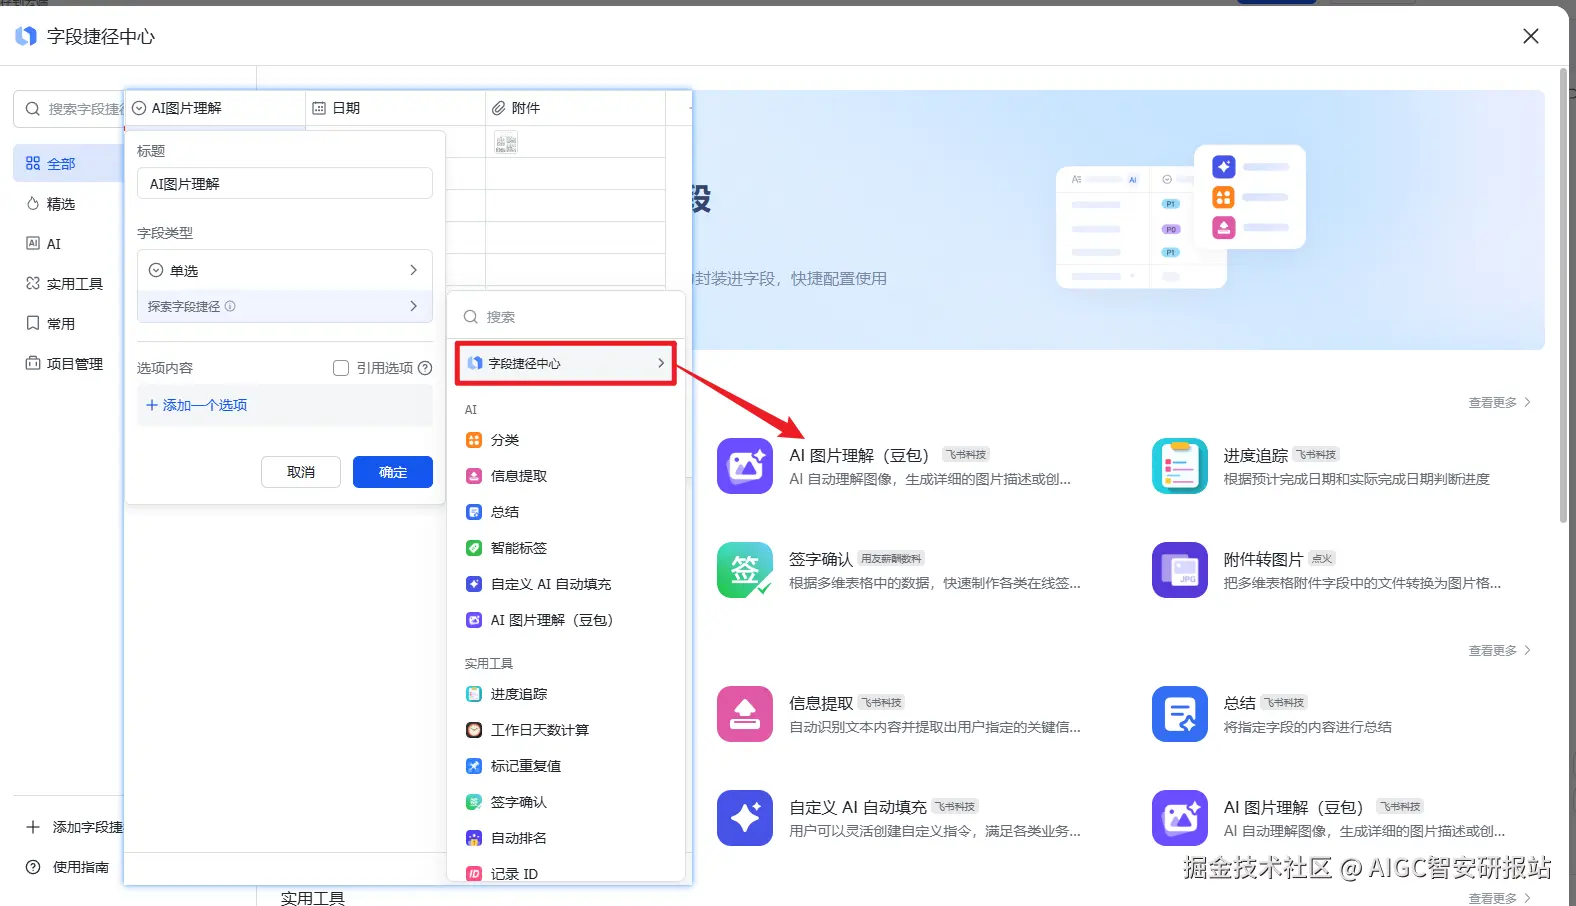Pick 签字确认 icon in the dropdown list

pyautogui.click(x=474, y=802)
